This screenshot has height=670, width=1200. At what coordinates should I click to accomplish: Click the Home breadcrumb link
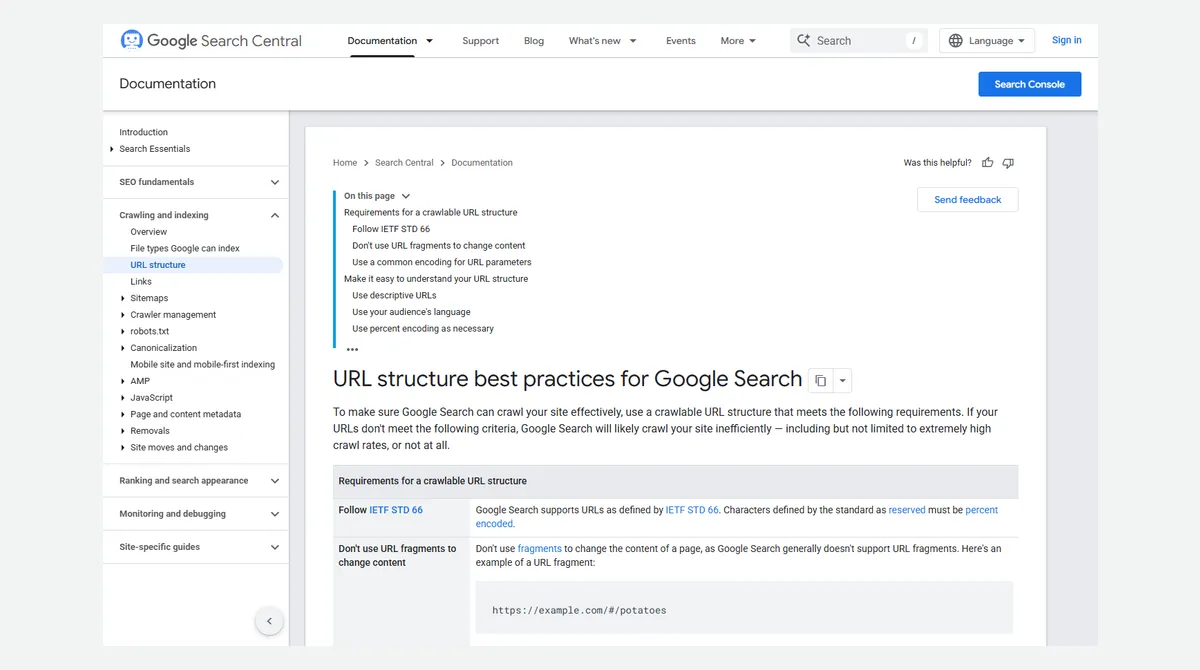(x=345, y=163)
